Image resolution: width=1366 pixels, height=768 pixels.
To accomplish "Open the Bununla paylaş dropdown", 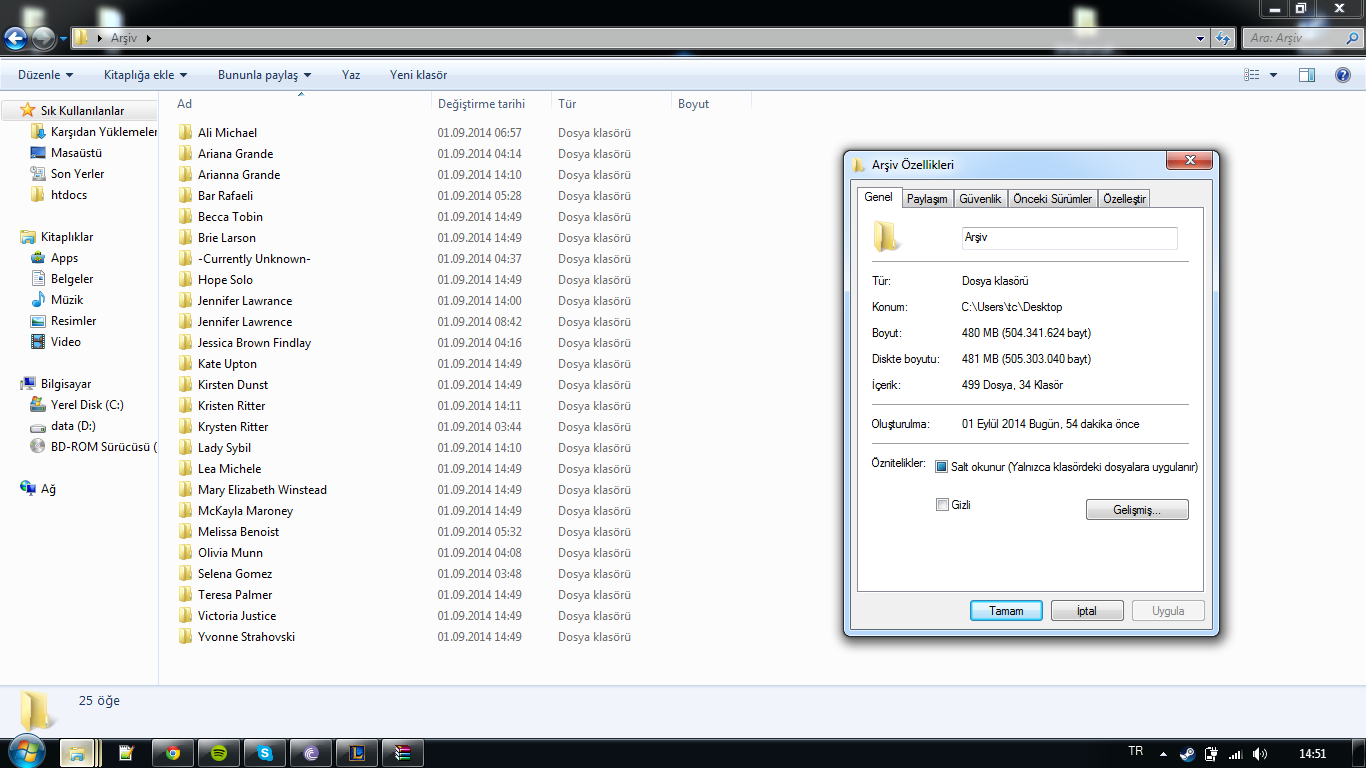I will pos(264,75).
